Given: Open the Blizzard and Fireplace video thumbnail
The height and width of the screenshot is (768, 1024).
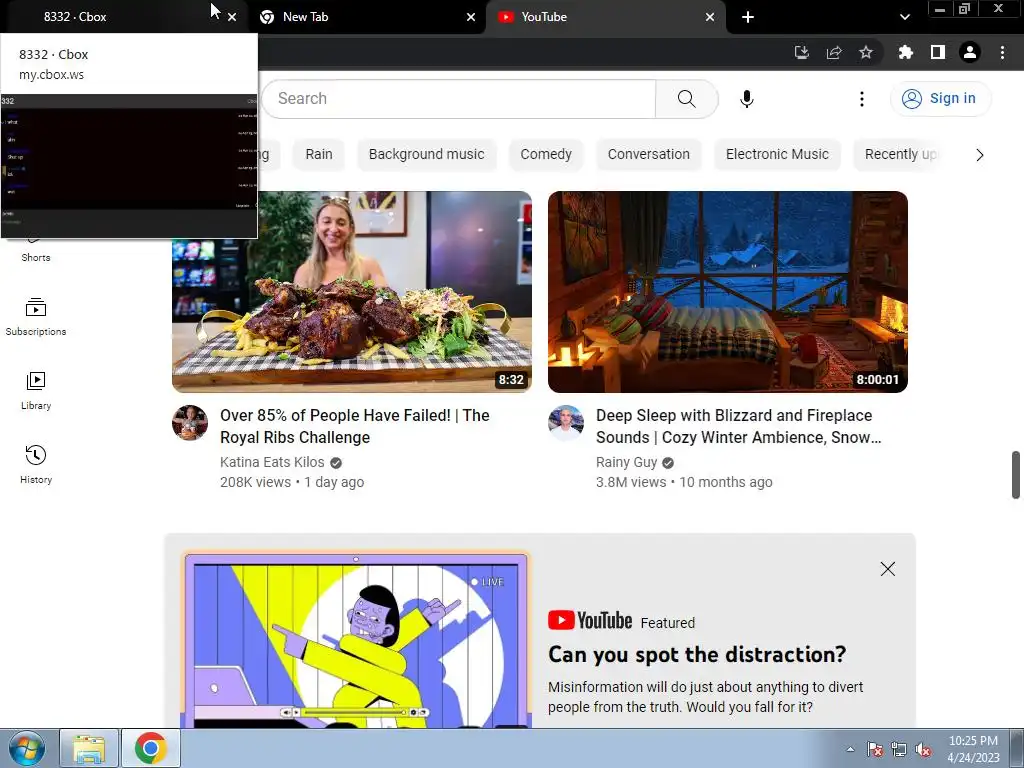Looking at the screenshot, I should (x=728, y=292).
